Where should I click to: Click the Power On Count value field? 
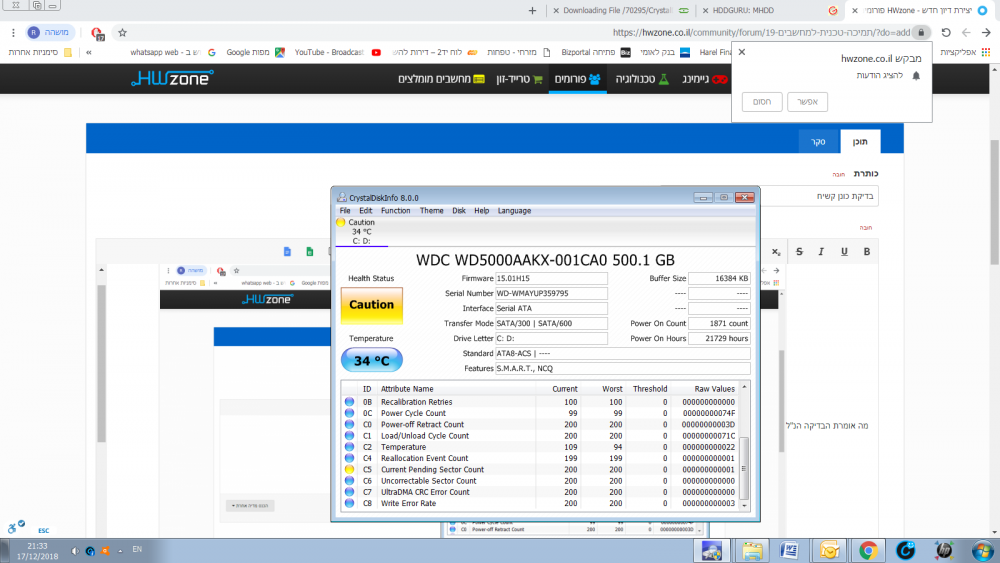click(719, 323)
